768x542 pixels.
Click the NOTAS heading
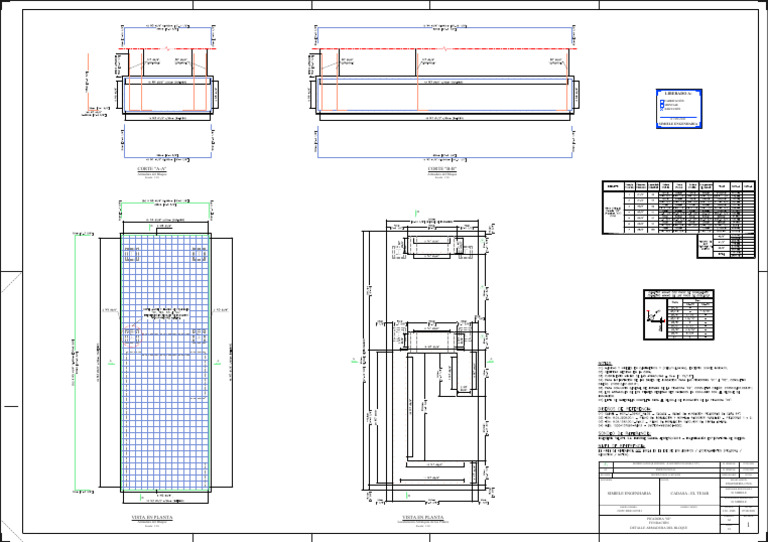click(605, 363)
